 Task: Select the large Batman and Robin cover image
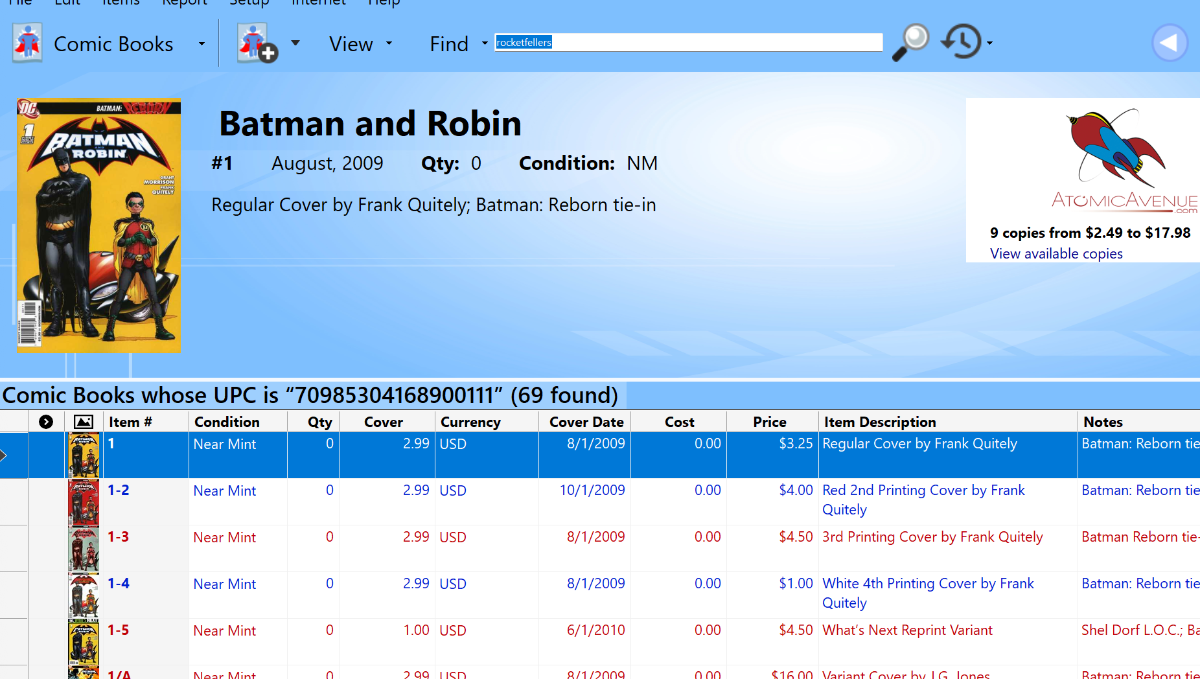[x=99, y=225]
